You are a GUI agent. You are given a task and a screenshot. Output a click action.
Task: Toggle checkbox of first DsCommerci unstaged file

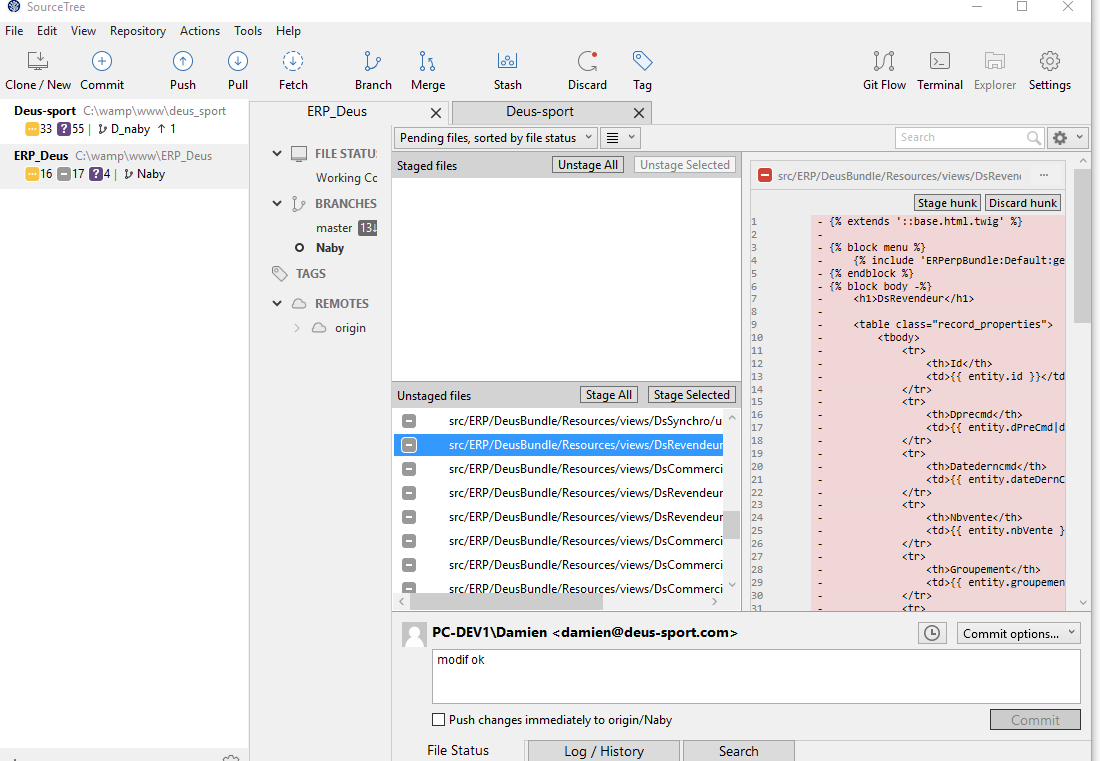(x=409, y=469)
